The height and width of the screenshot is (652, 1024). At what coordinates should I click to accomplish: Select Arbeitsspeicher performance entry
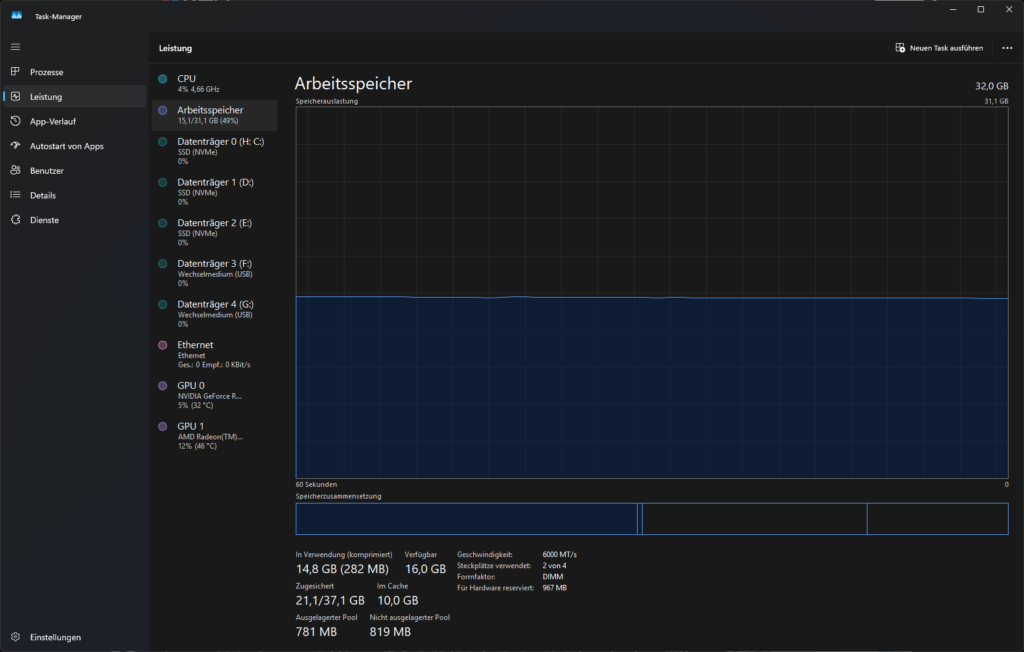pyautogui.click(x=215, y=115)
